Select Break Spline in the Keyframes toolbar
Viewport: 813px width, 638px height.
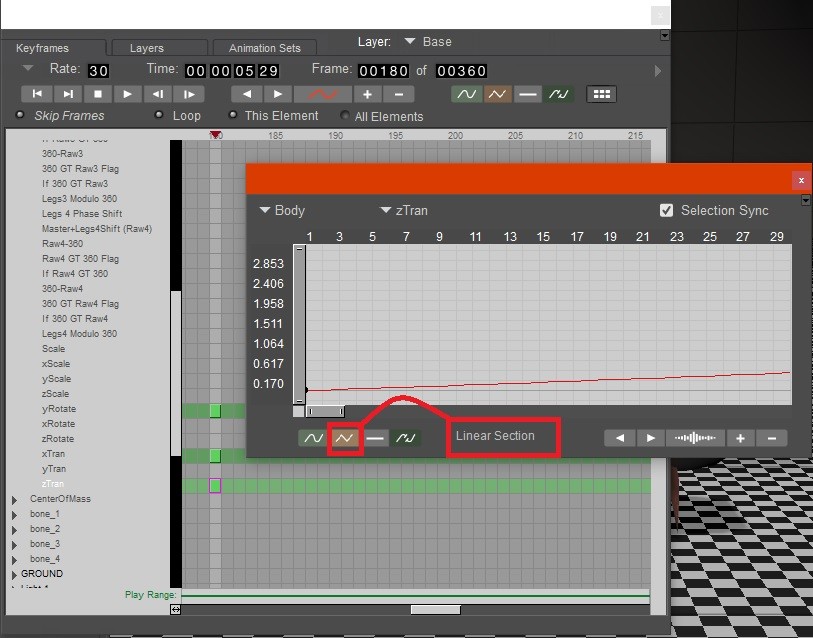point(559,94)
